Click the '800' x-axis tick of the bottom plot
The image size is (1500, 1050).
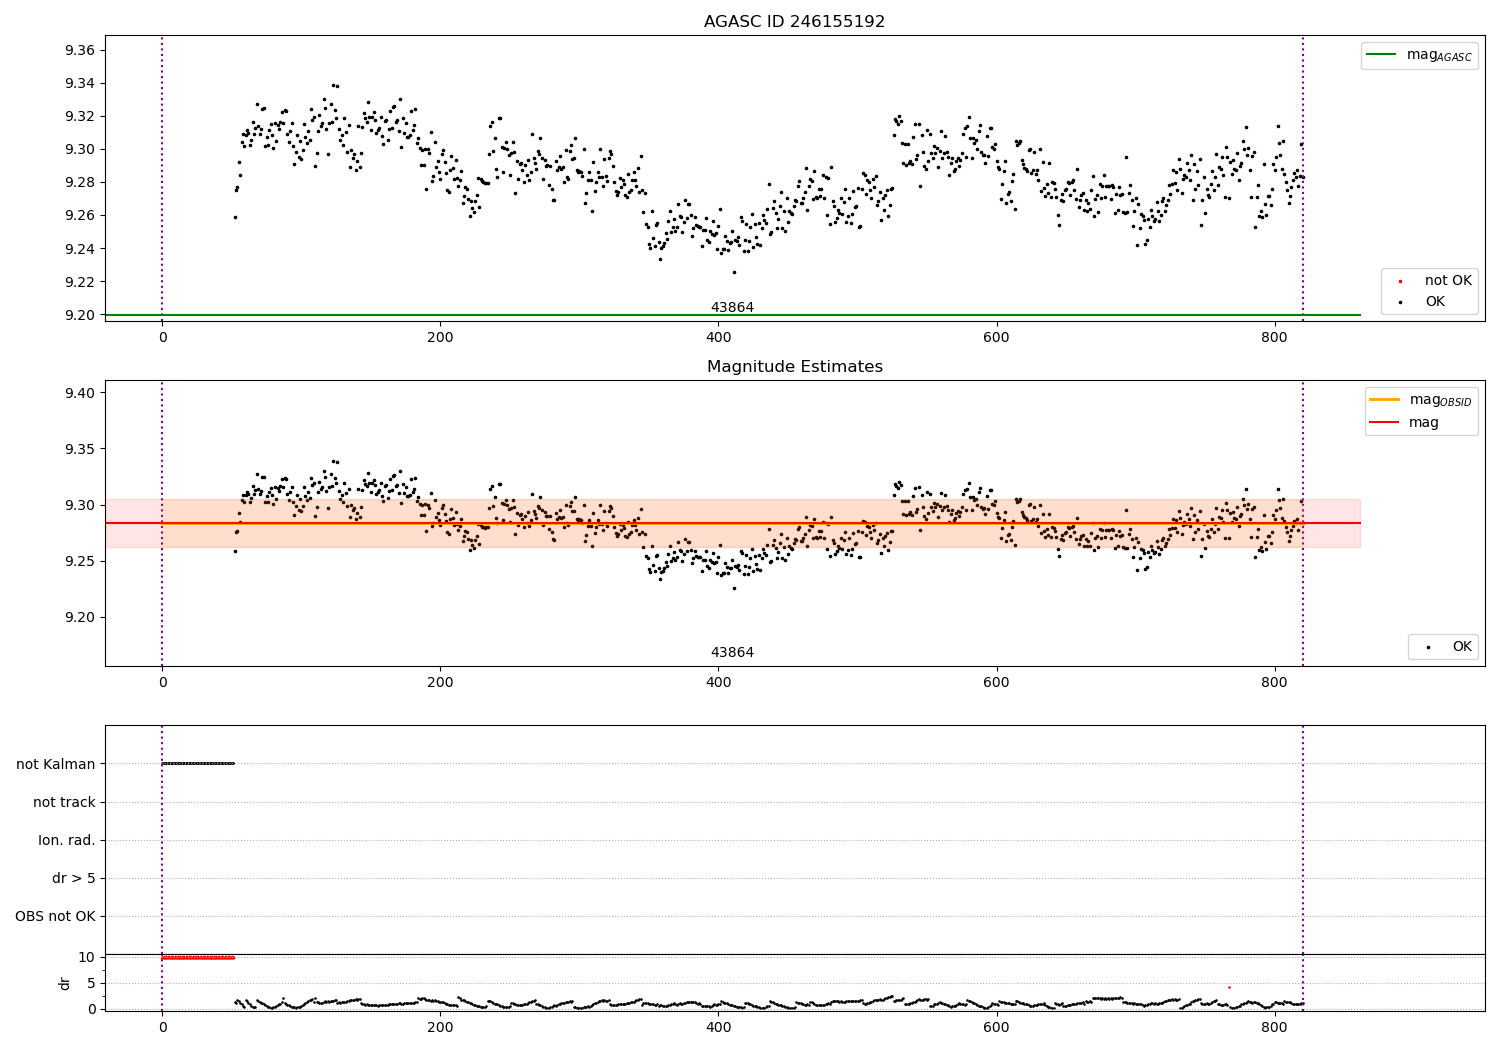(1274, 1027)
